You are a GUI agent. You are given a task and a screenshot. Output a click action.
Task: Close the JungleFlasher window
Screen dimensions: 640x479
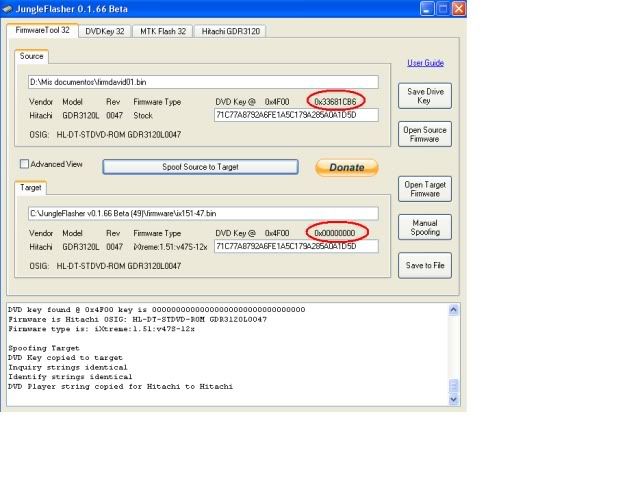coord(459,9)
